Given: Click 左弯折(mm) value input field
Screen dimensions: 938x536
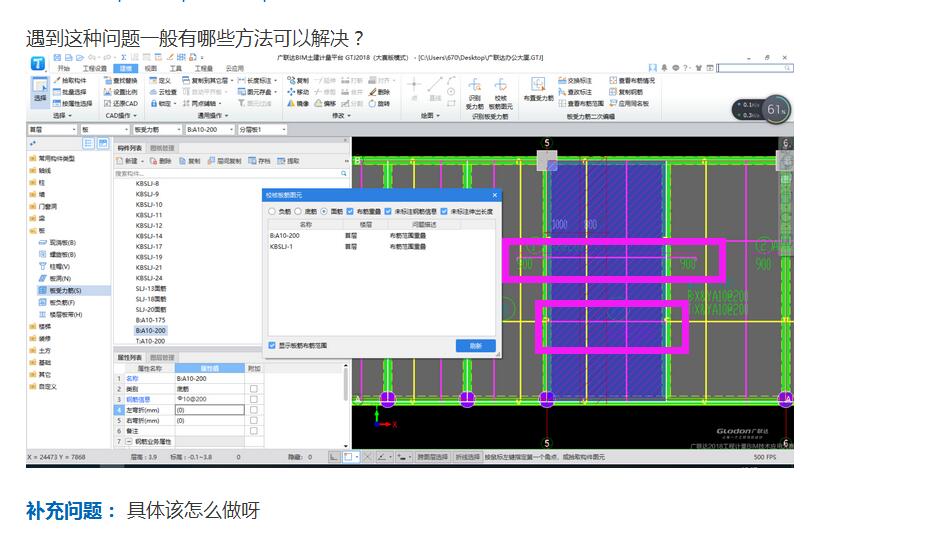Looking at the screenshot, I should (209, 410).
